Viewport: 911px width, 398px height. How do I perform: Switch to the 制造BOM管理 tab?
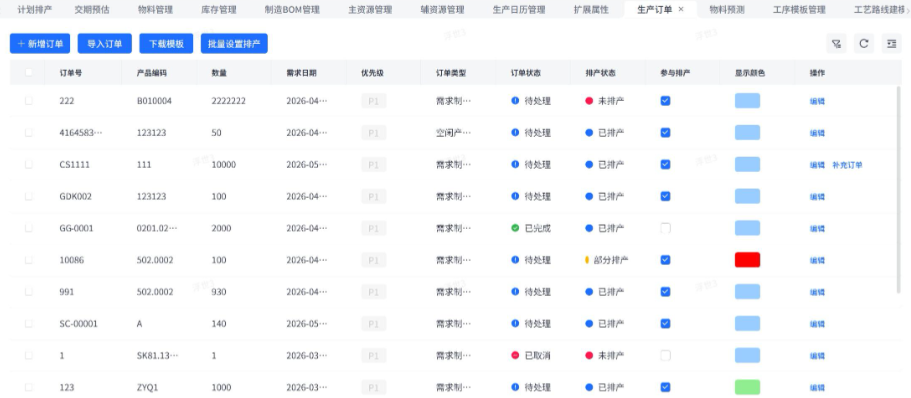click(292, 9)
